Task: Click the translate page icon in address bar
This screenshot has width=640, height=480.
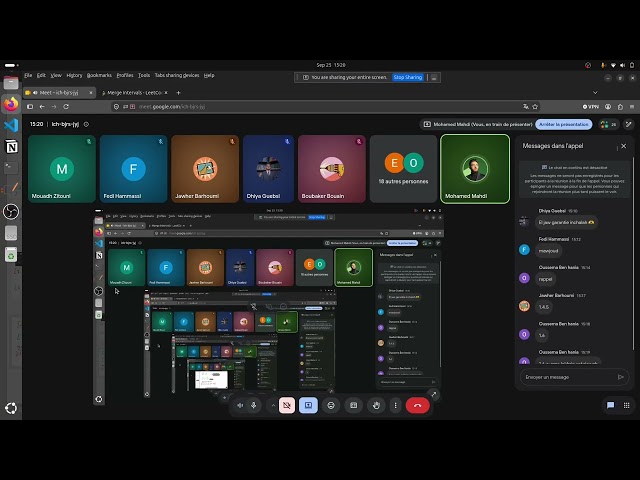Action: tap(526, 107)
